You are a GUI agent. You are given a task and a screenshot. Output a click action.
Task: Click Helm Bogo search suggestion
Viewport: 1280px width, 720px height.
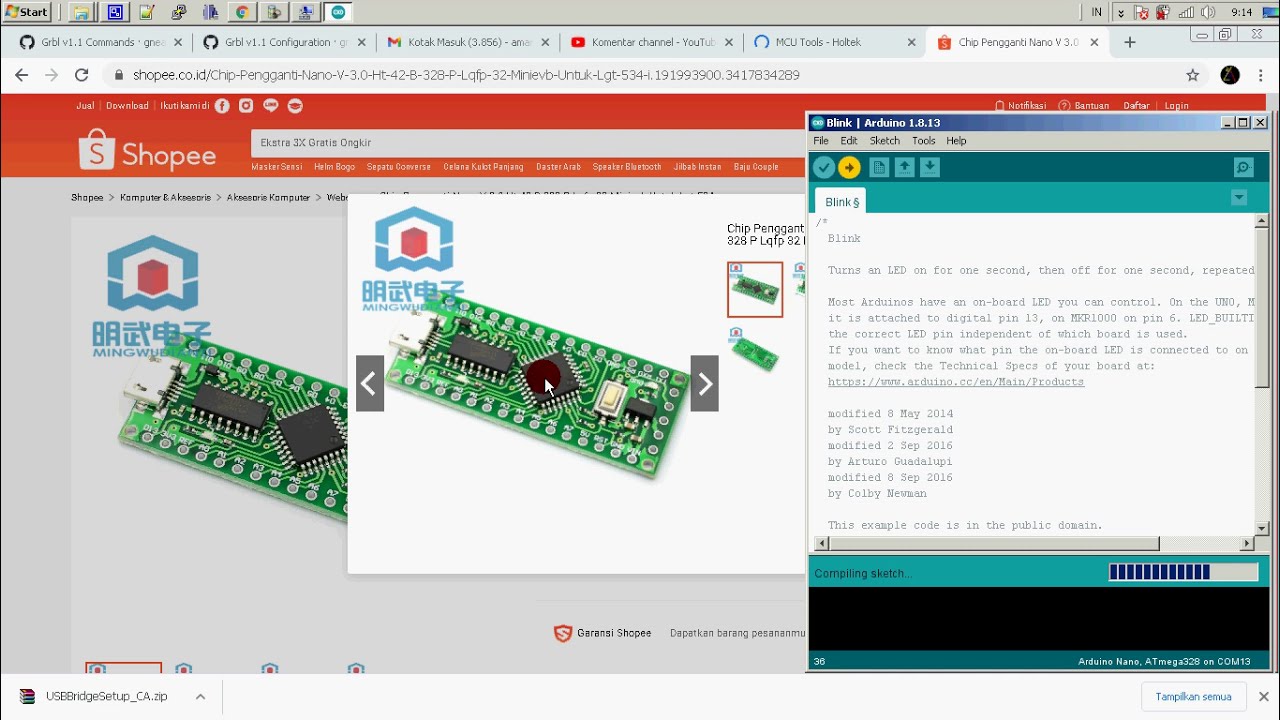coord(334,167)
